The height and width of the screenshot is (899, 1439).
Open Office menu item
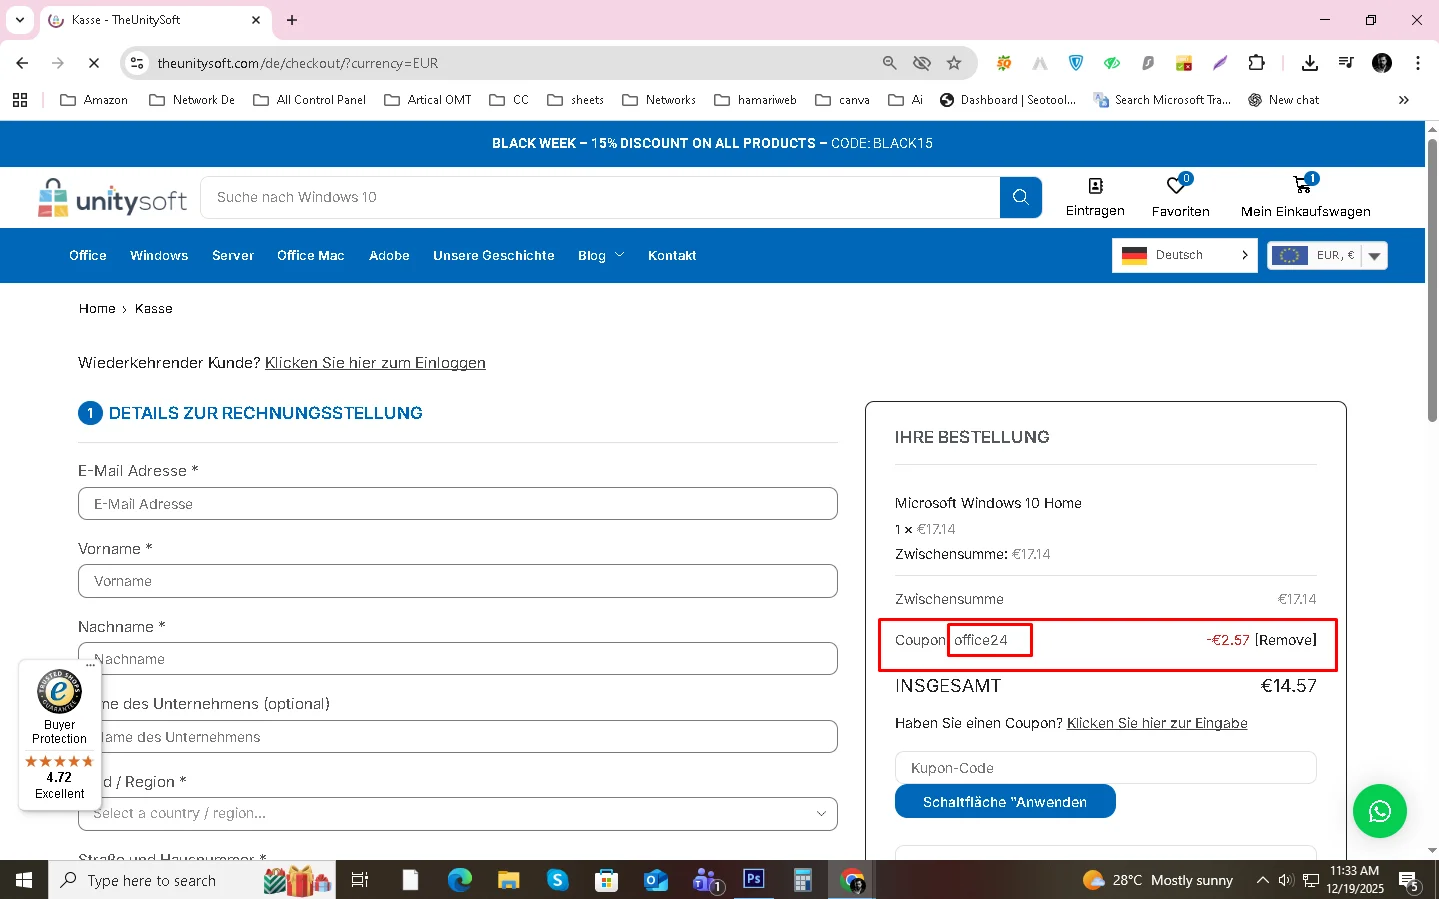coord(88,255)
